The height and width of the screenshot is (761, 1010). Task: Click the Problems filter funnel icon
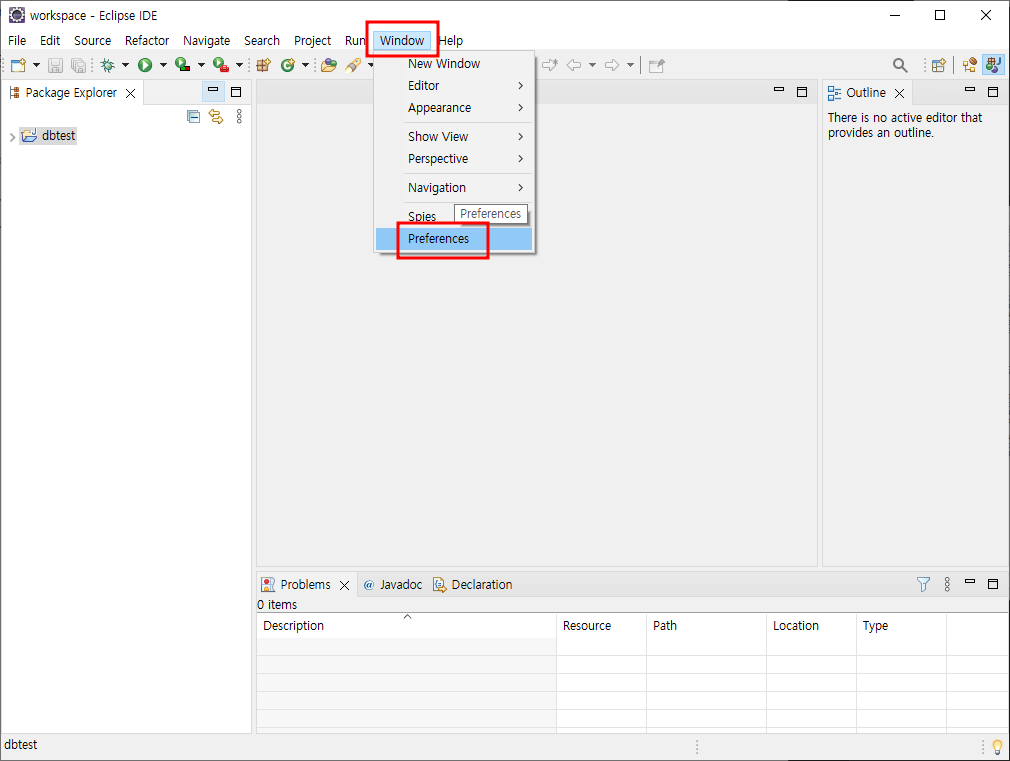[x=923, y=584]
